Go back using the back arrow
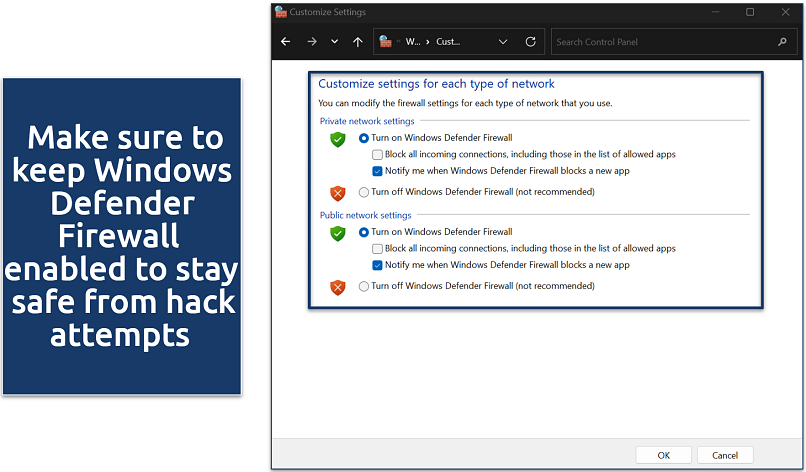This screenshot has height=472, width=806. 286,42
